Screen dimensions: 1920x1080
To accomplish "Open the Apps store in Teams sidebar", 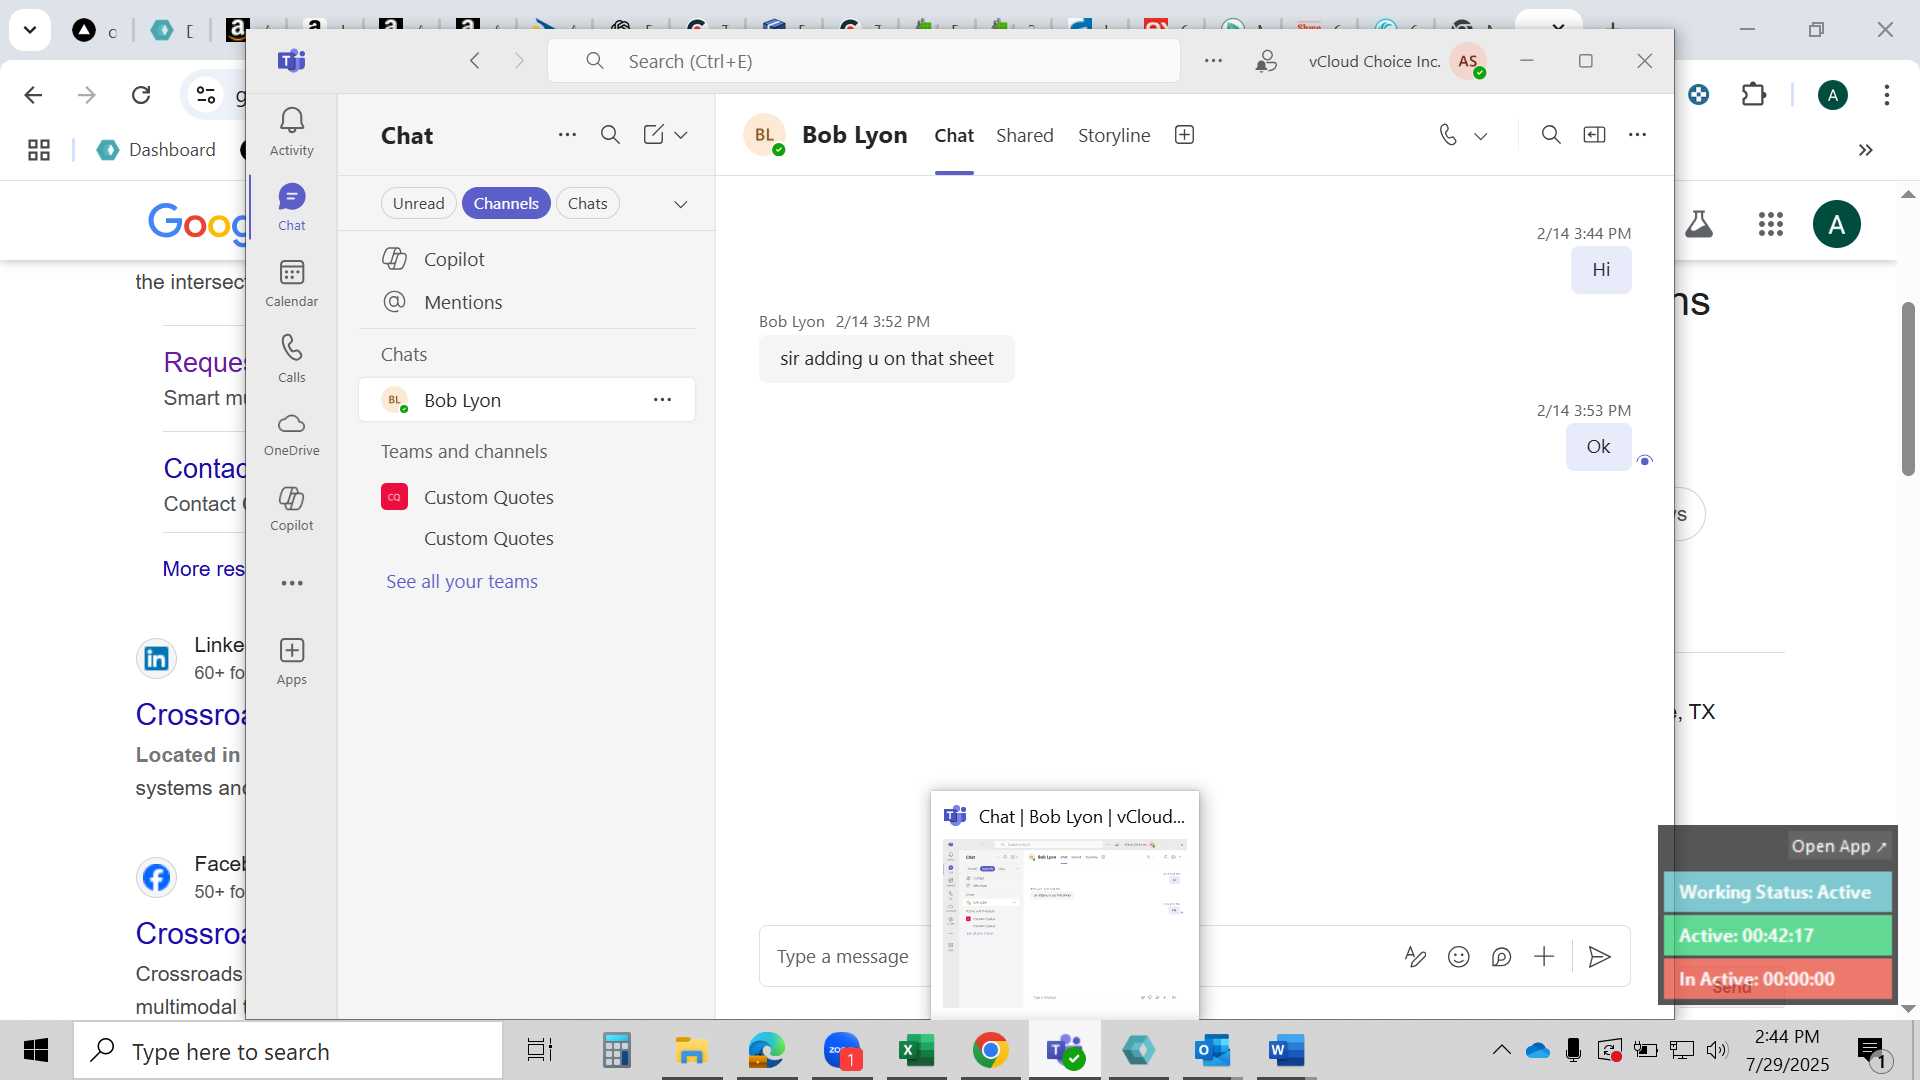I will click(x=291, y=662).
